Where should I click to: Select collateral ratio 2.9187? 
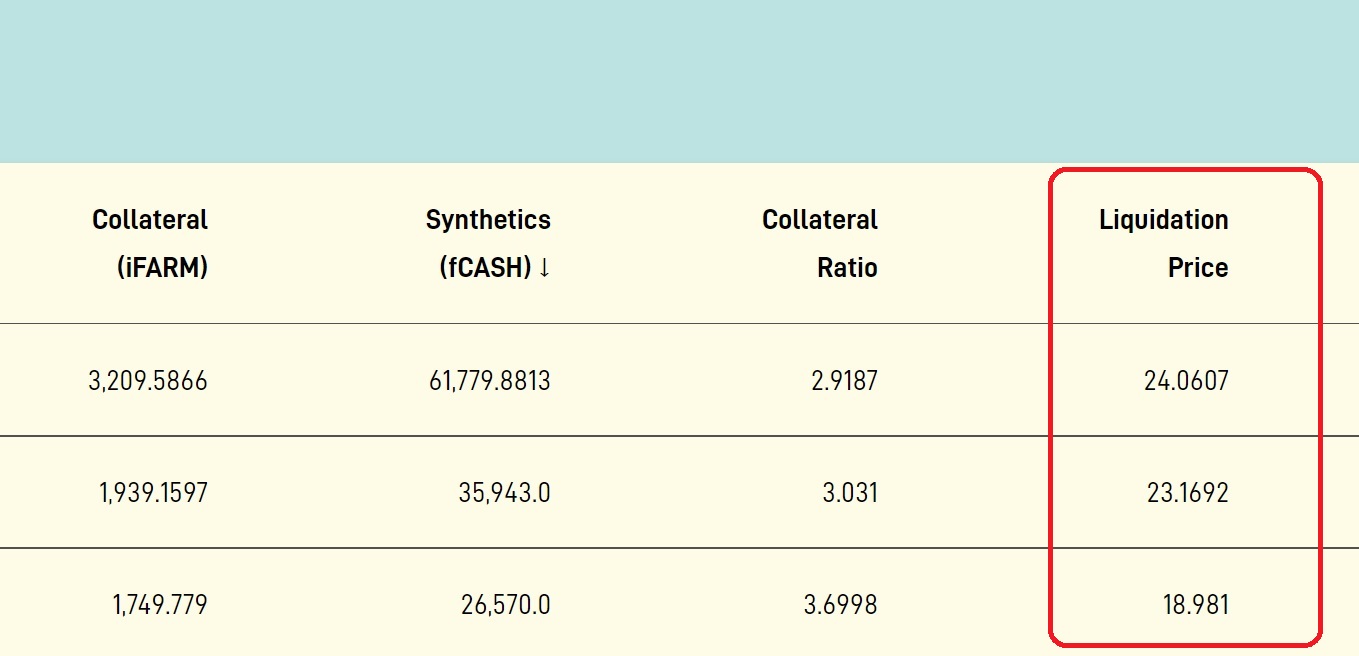tap(845, 381)
